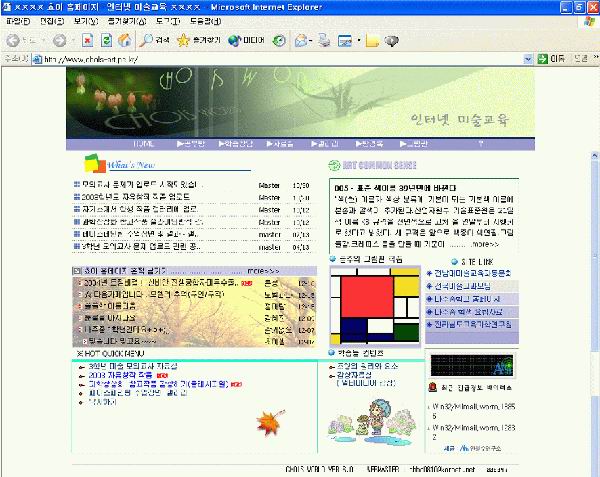Click the webmaster email address in footer
This screenshot has width=600, height=477.
[442, 469]
